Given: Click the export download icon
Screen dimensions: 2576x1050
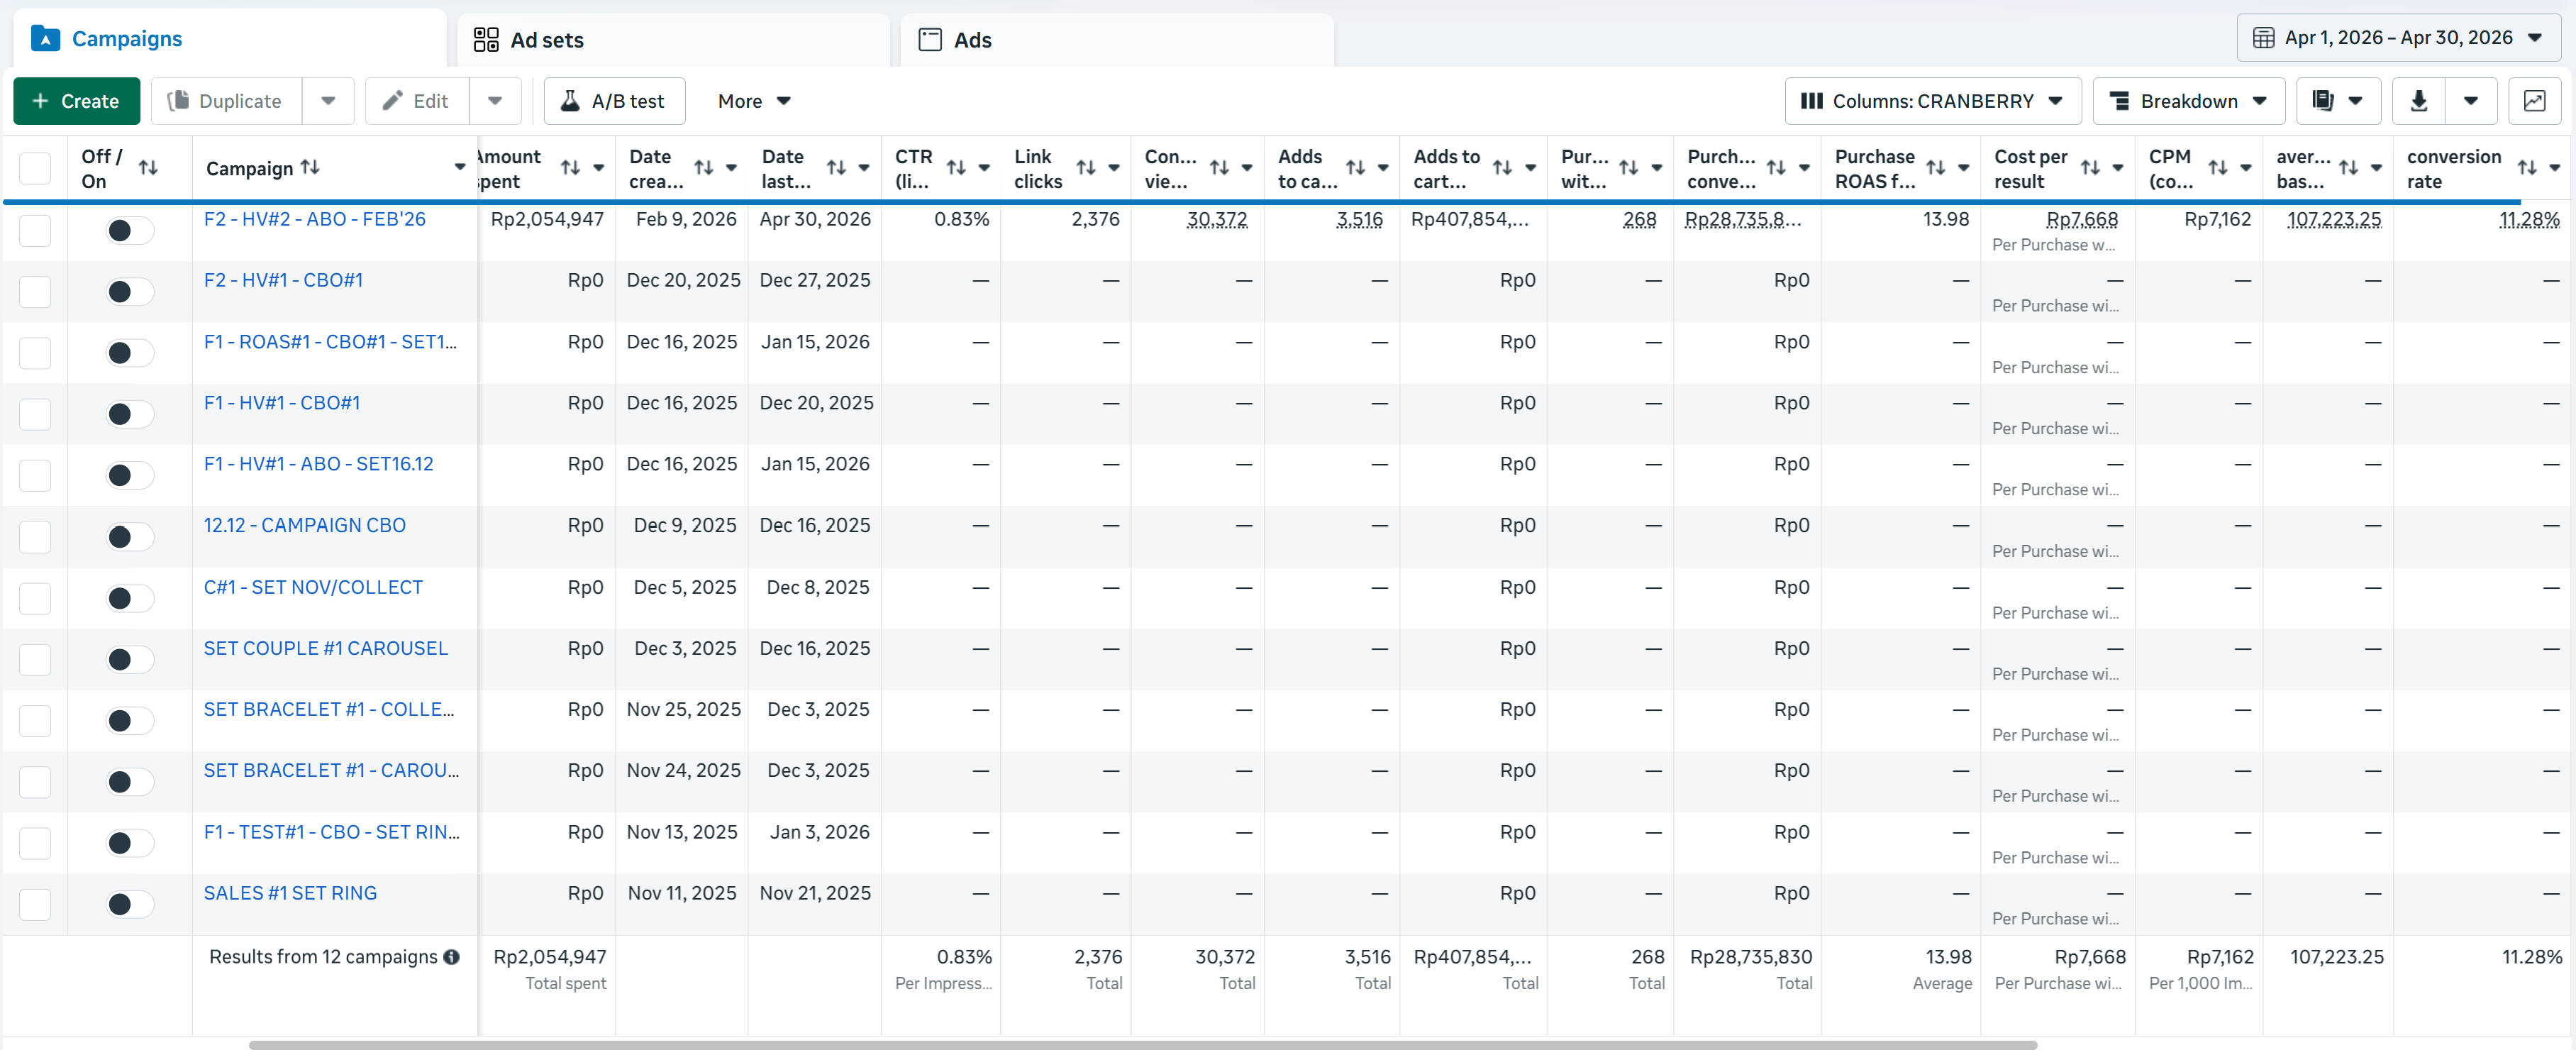Looking at the screenshot, I should pyautogui.click(x=2418, y=101).
